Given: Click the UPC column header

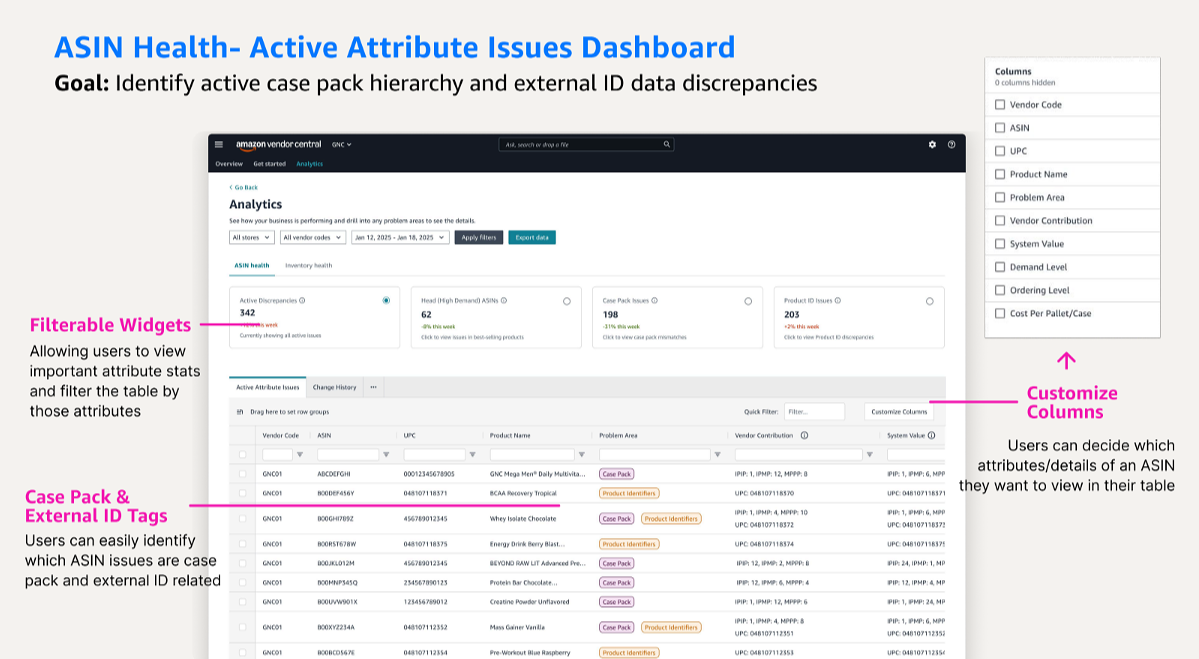Looking at the screenshot, I should [x=410, y=435].
